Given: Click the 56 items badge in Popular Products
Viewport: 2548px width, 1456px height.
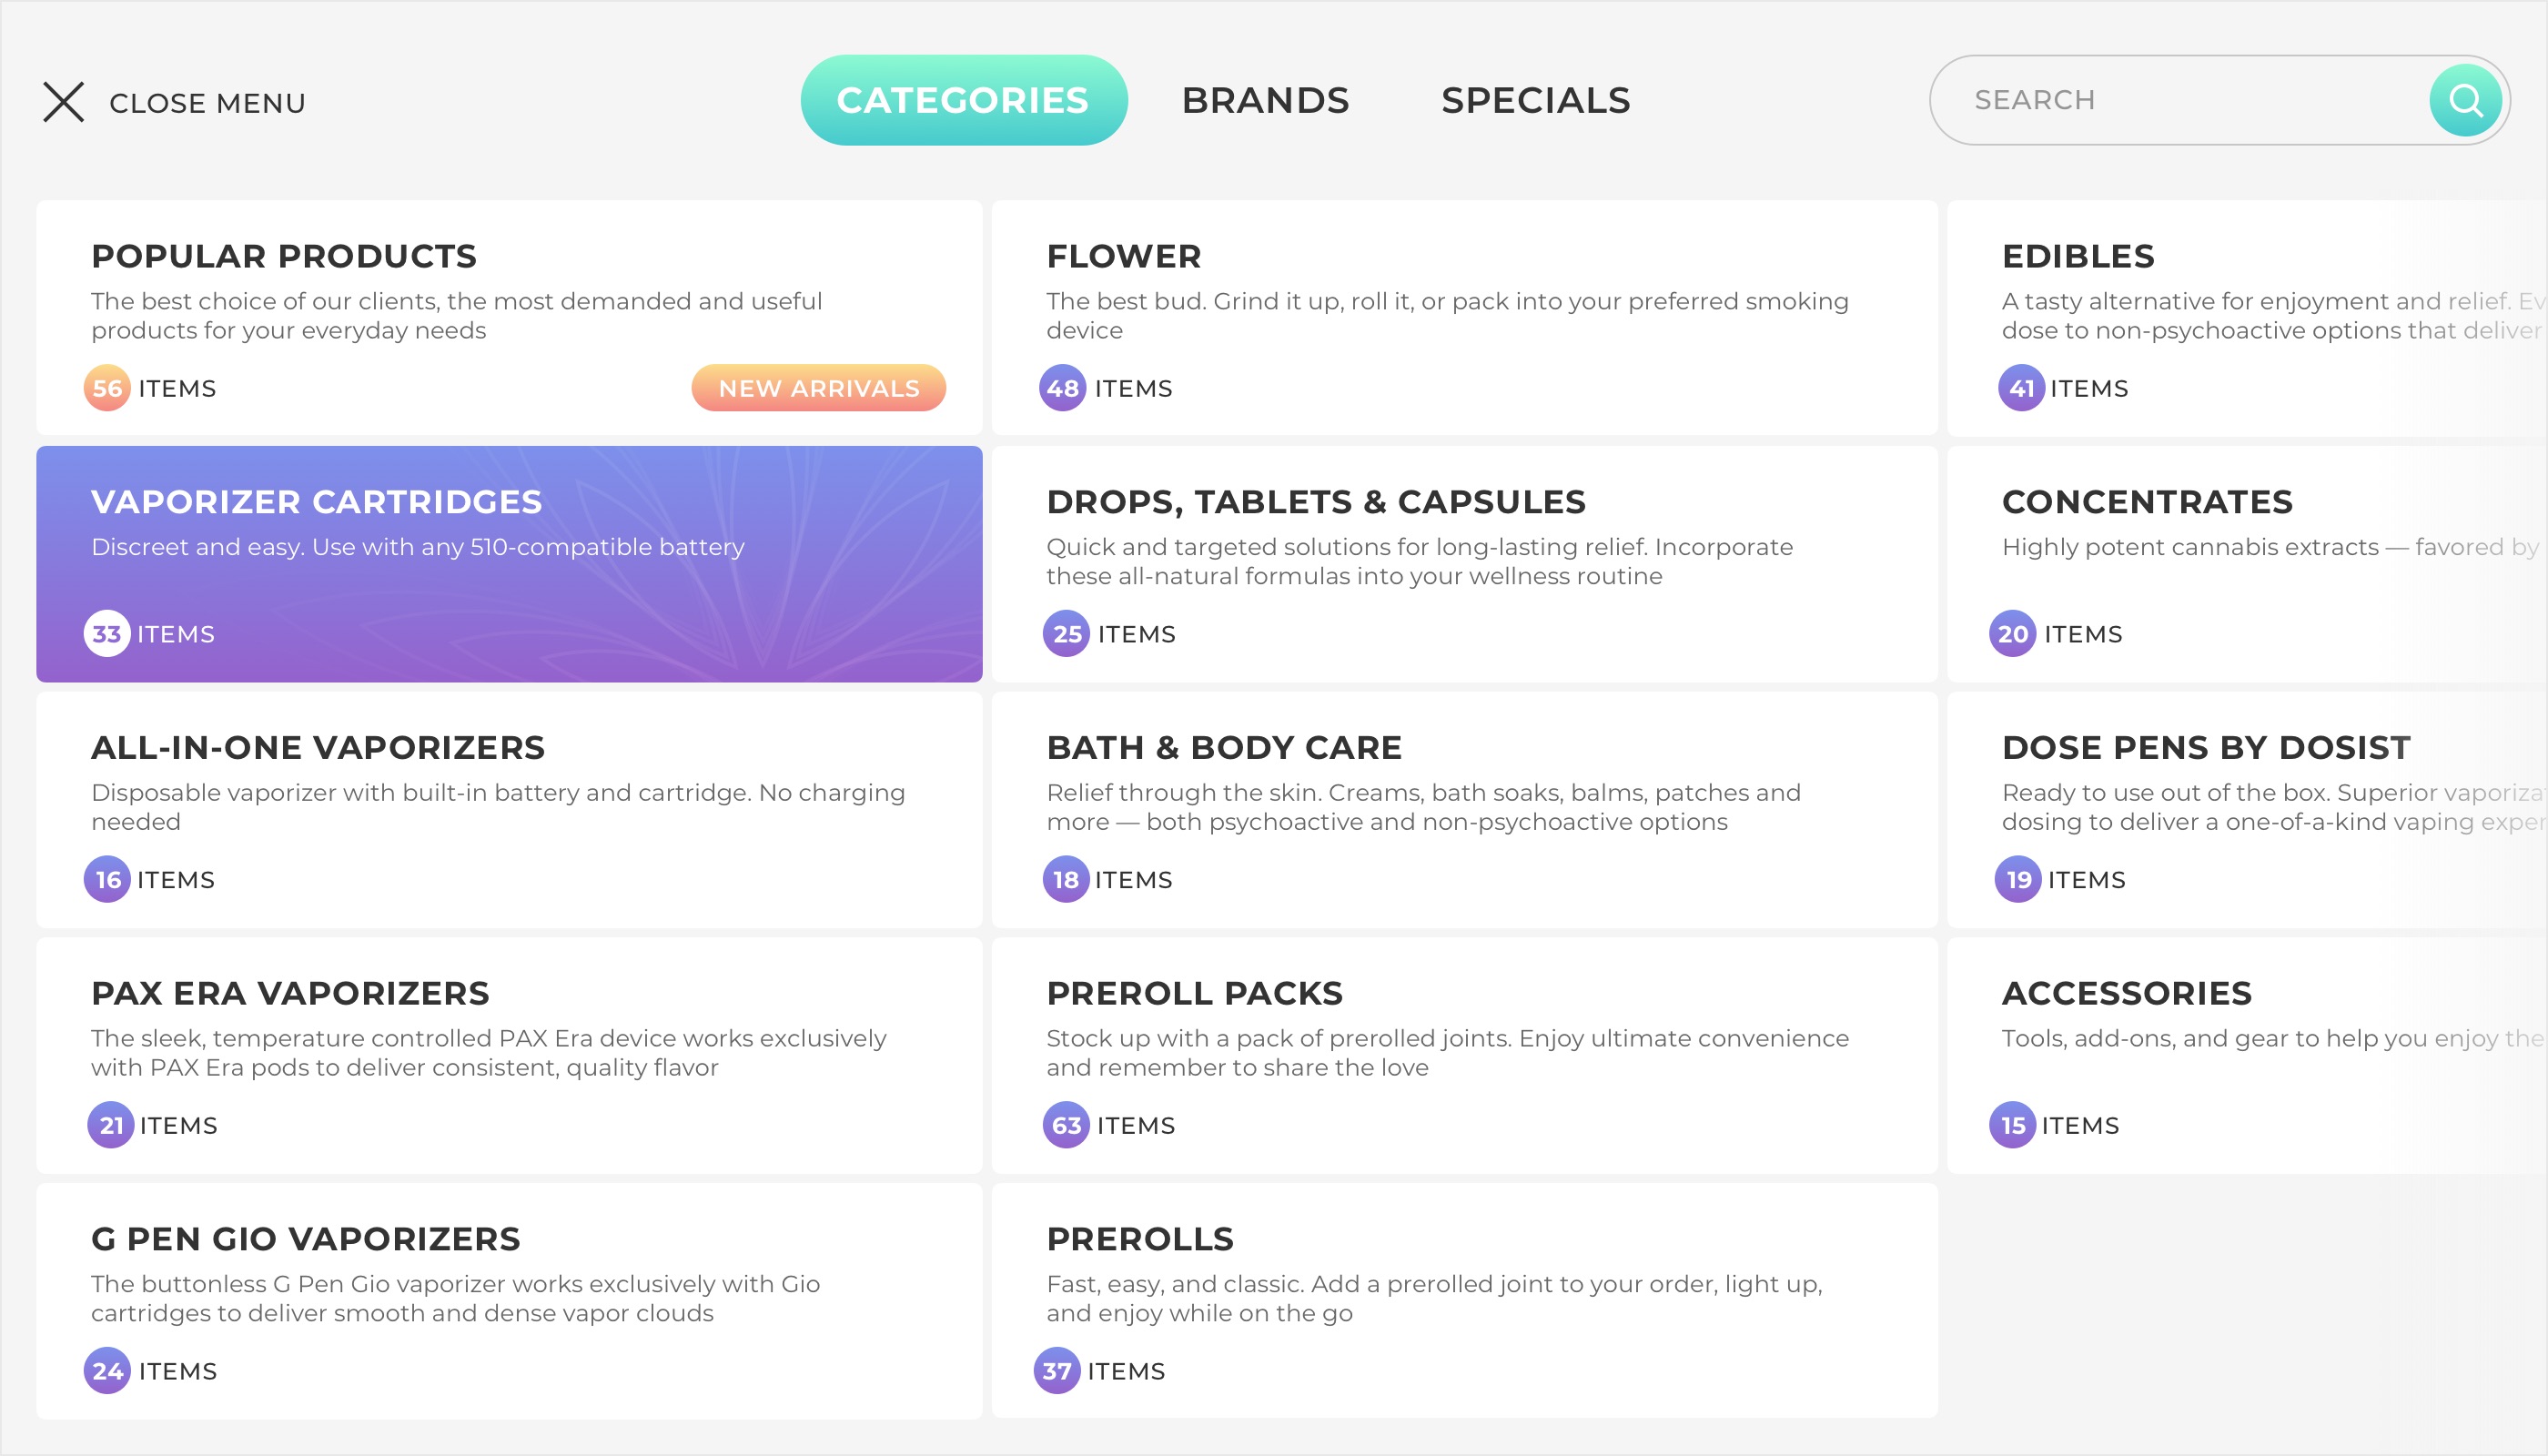Looking at the screenshot, I should [107, 388].
